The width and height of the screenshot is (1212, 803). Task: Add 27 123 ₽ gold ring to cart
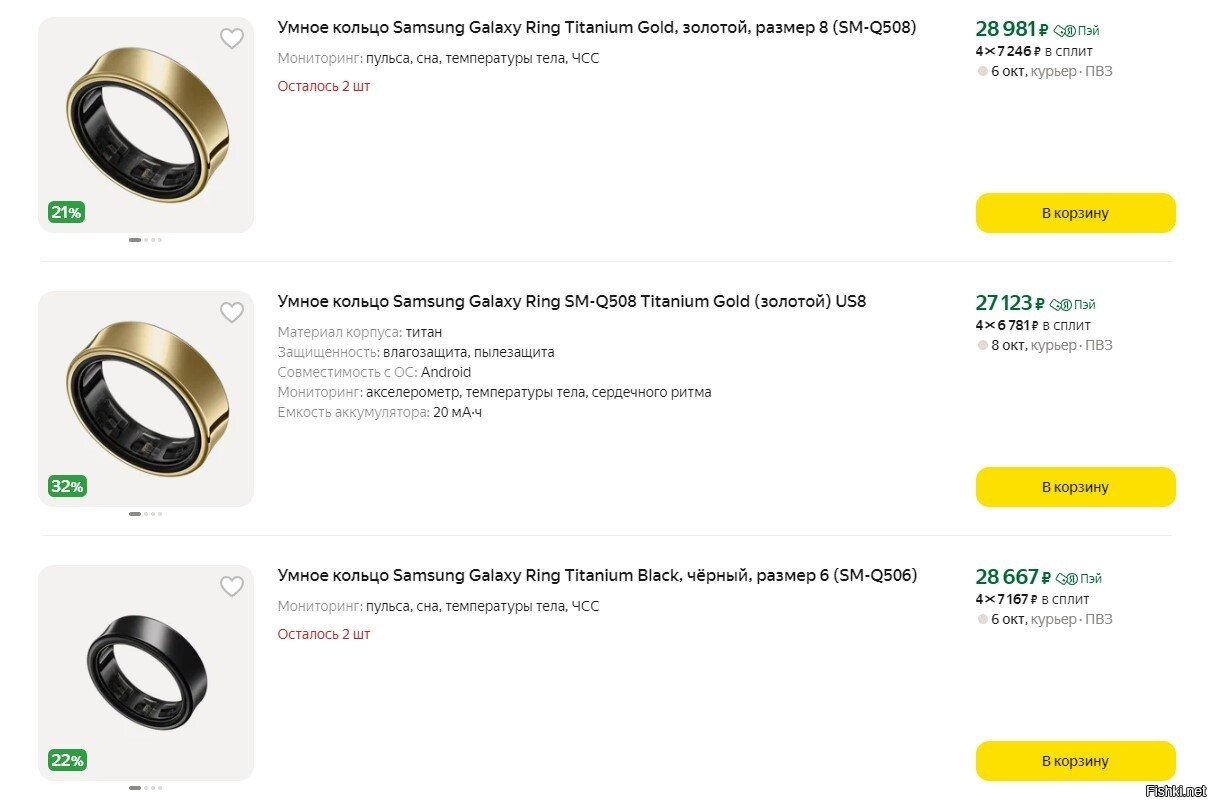[x=1075, y=487]
